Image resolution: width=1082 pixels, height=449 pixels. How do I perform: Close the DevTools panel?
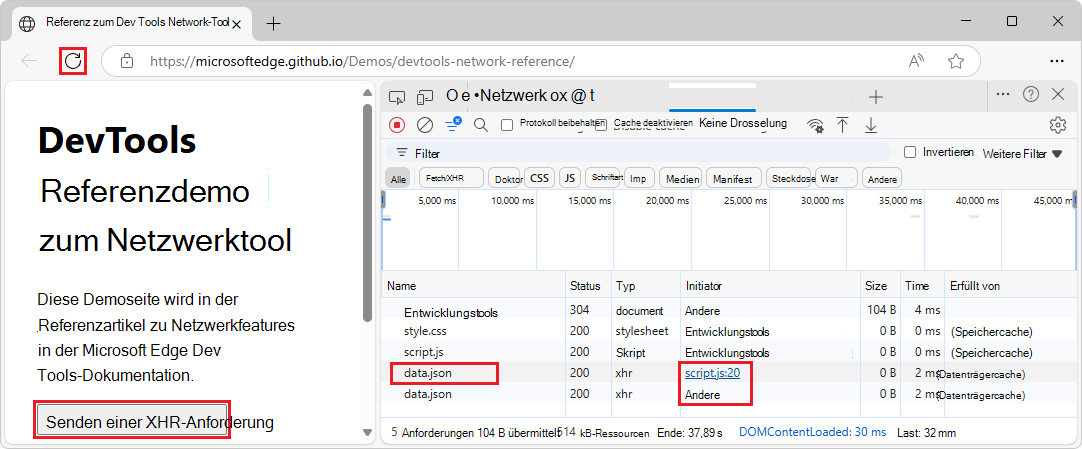tap(1058, 94)
